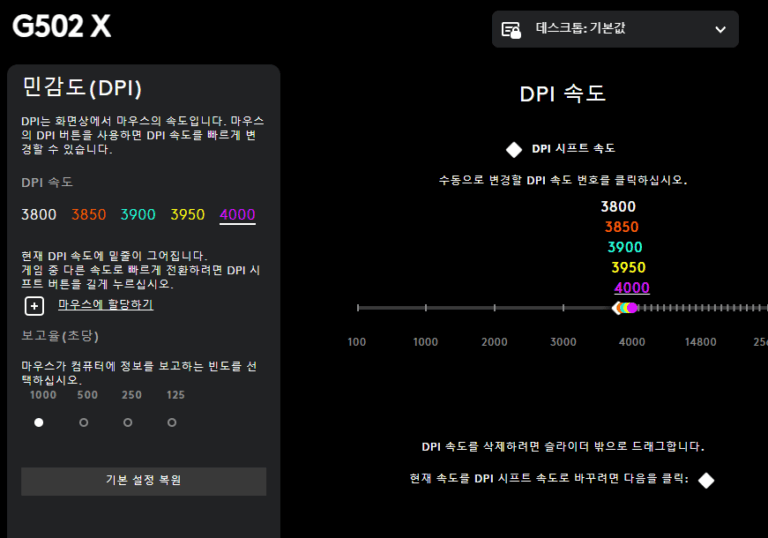Select the orange 3850 DPI in left panel

89,215
